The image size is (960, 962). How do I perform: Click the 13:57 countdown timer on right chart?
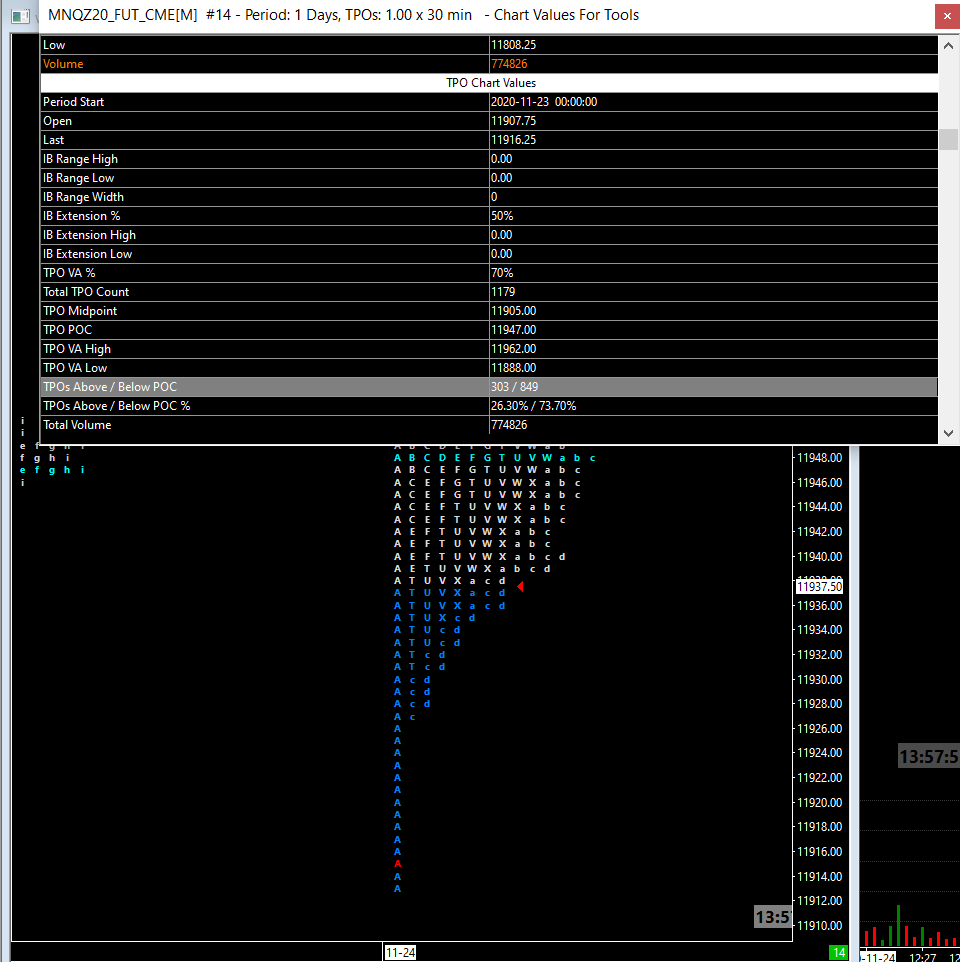(929, 756)
